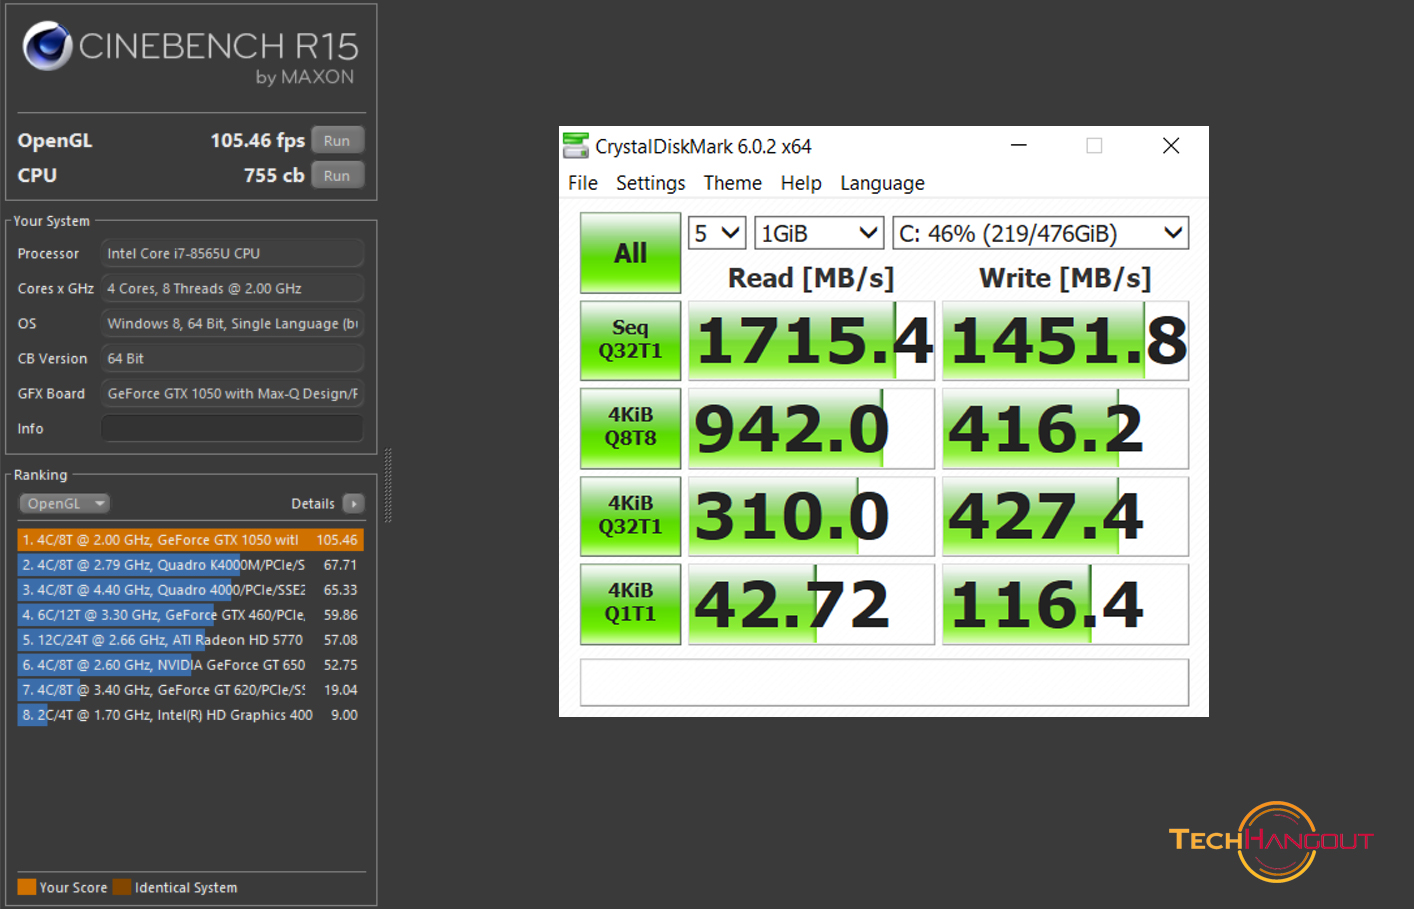Click the OS field Windows 8, 64 Bit

coord(232,323)
